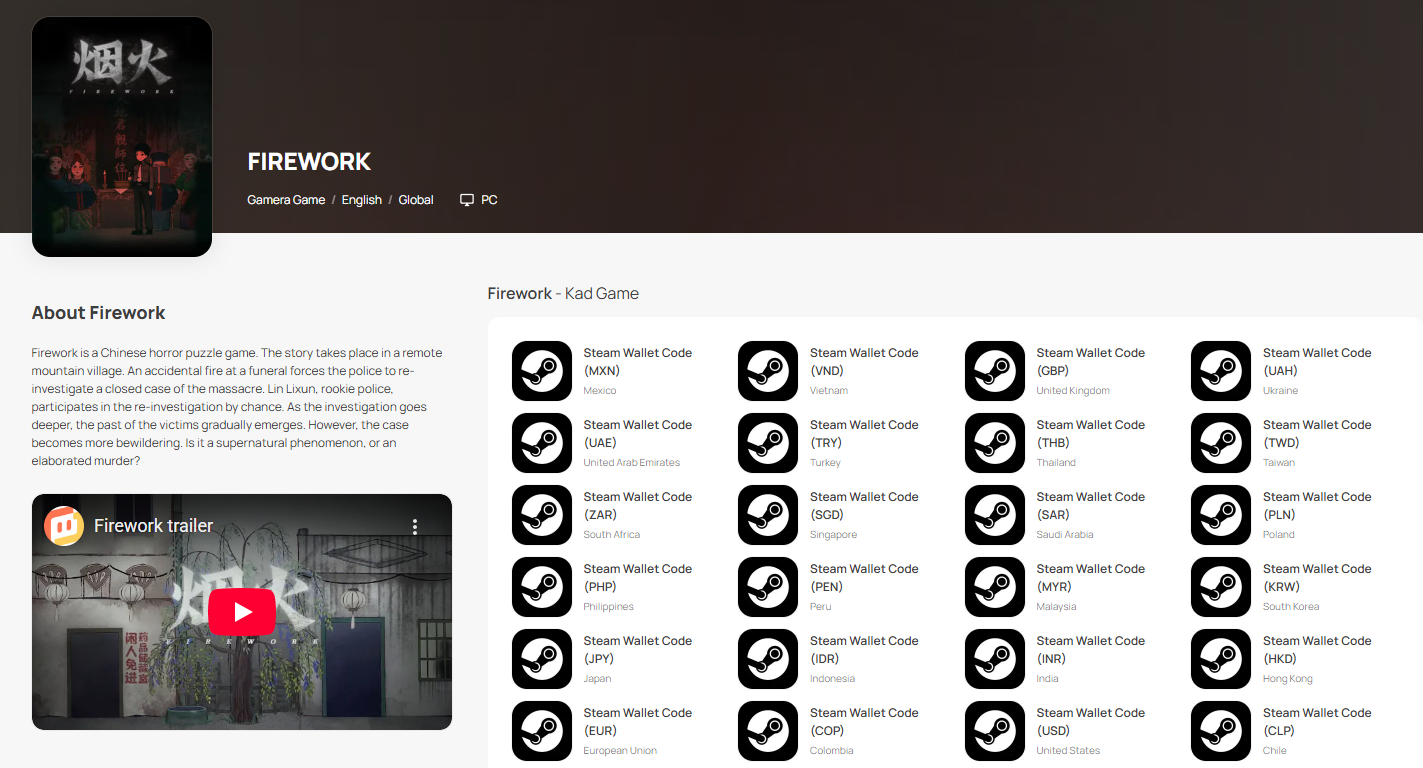This screenshot has width=1423, height=768.
Task: Click the Gamera Game publisher link
Action: [286, 200]
